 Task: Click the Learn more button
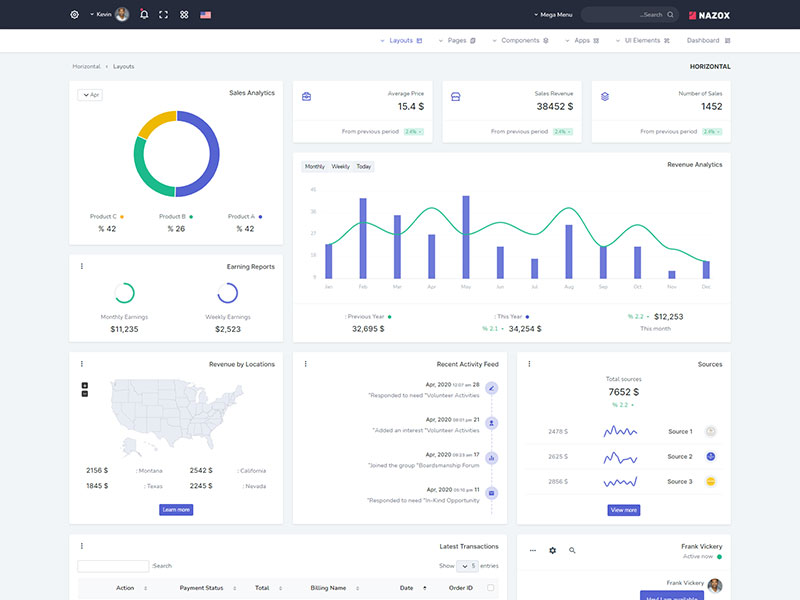[176, 510]
